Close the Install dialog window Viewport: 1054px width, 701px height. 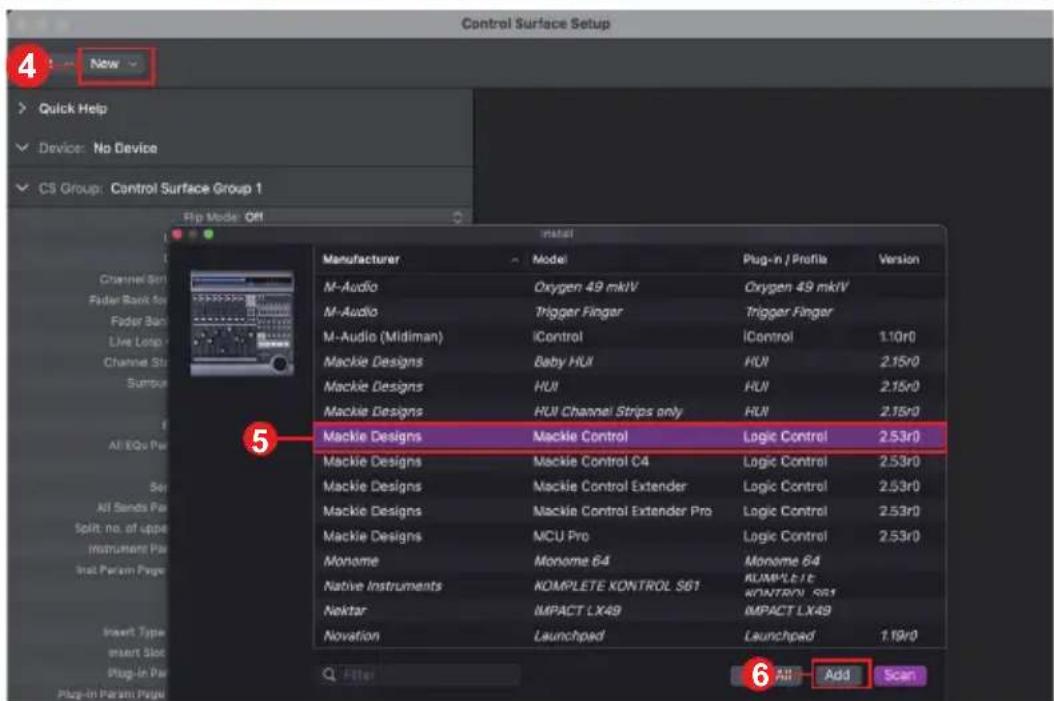click(177, 235)
